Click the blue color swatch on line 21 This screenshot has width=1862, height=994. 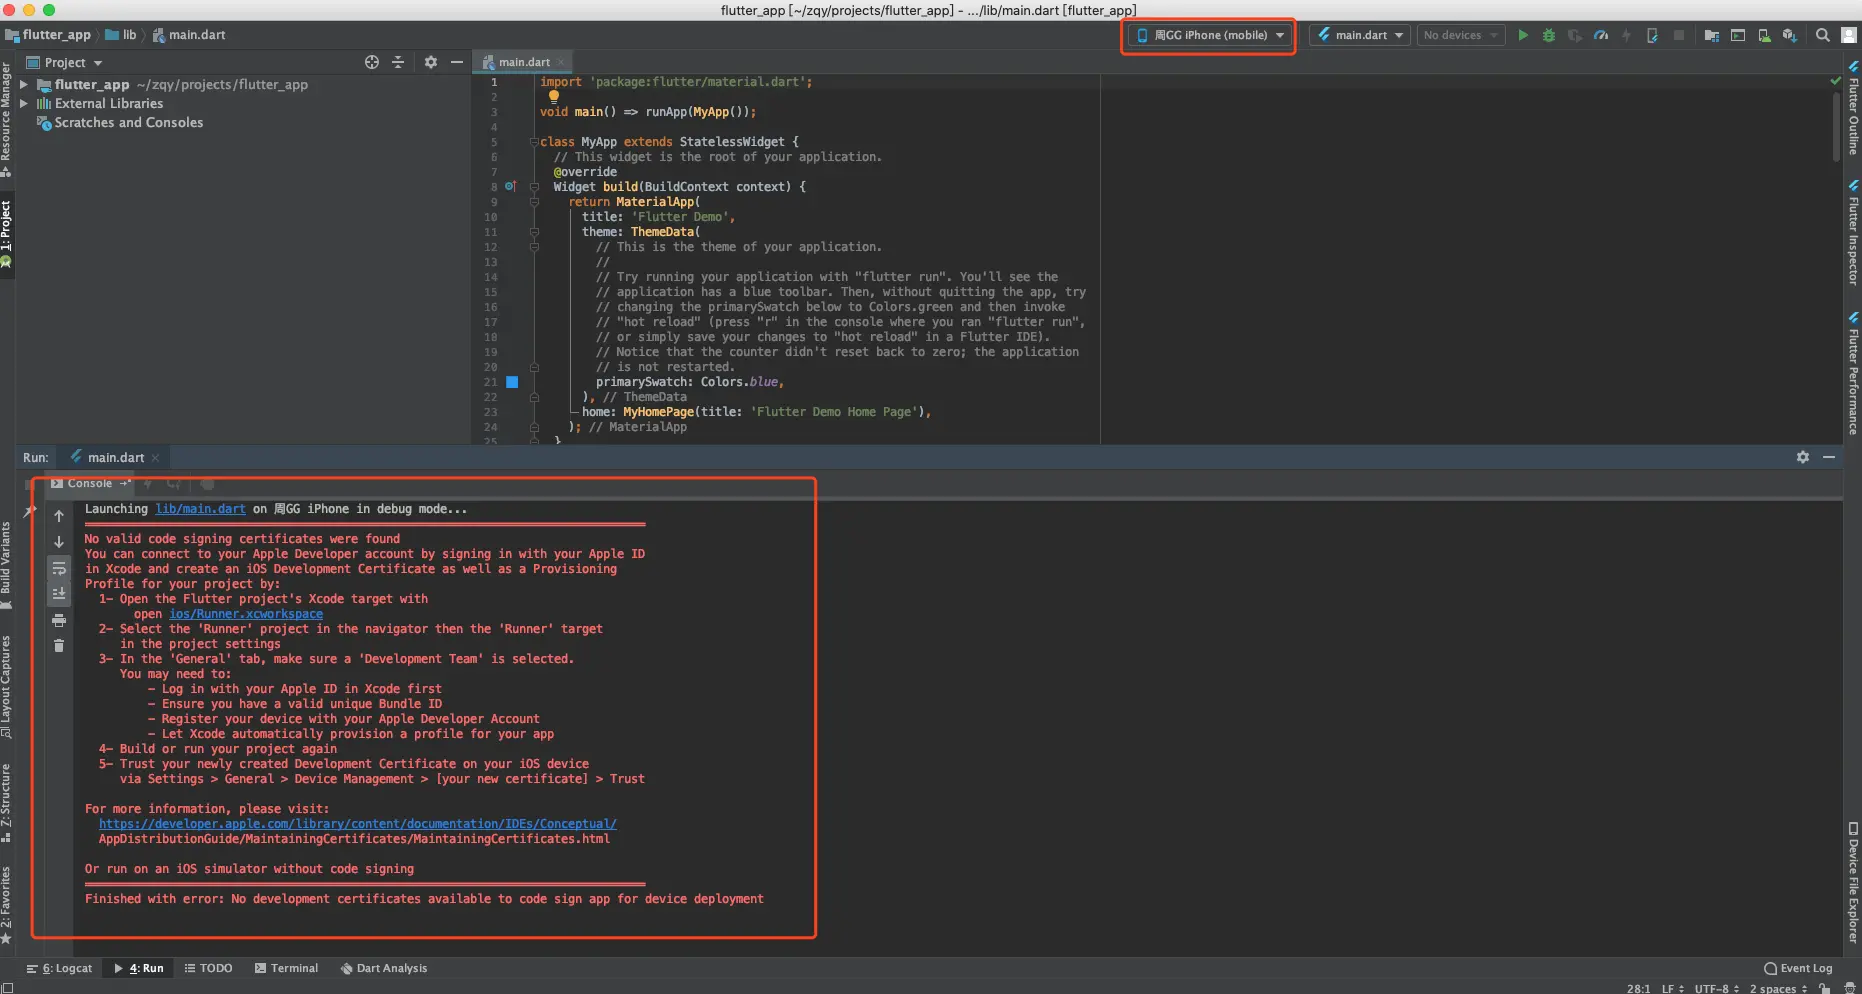coord(512,382)
